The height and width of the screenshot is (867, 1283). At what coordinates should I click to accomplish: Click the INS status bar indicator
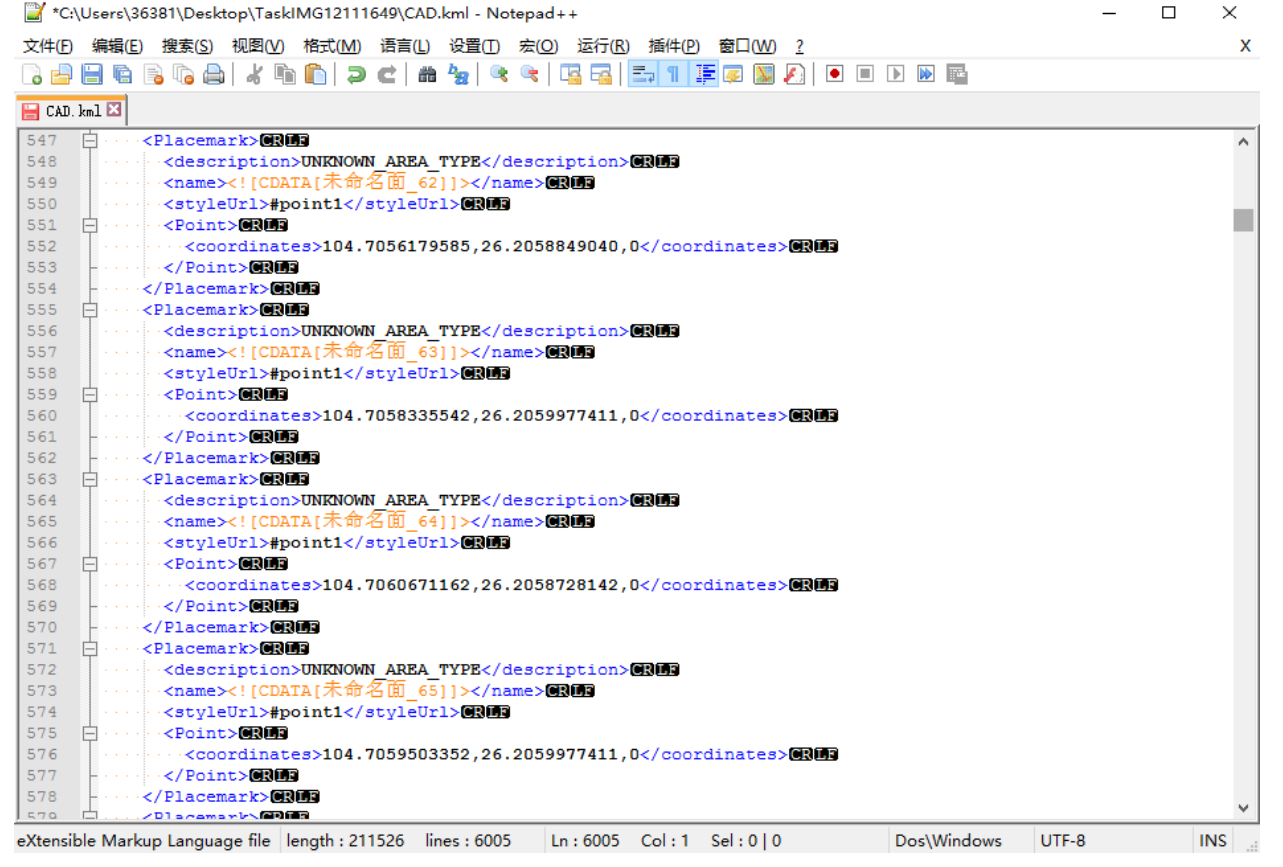(x=1212, y=841)
